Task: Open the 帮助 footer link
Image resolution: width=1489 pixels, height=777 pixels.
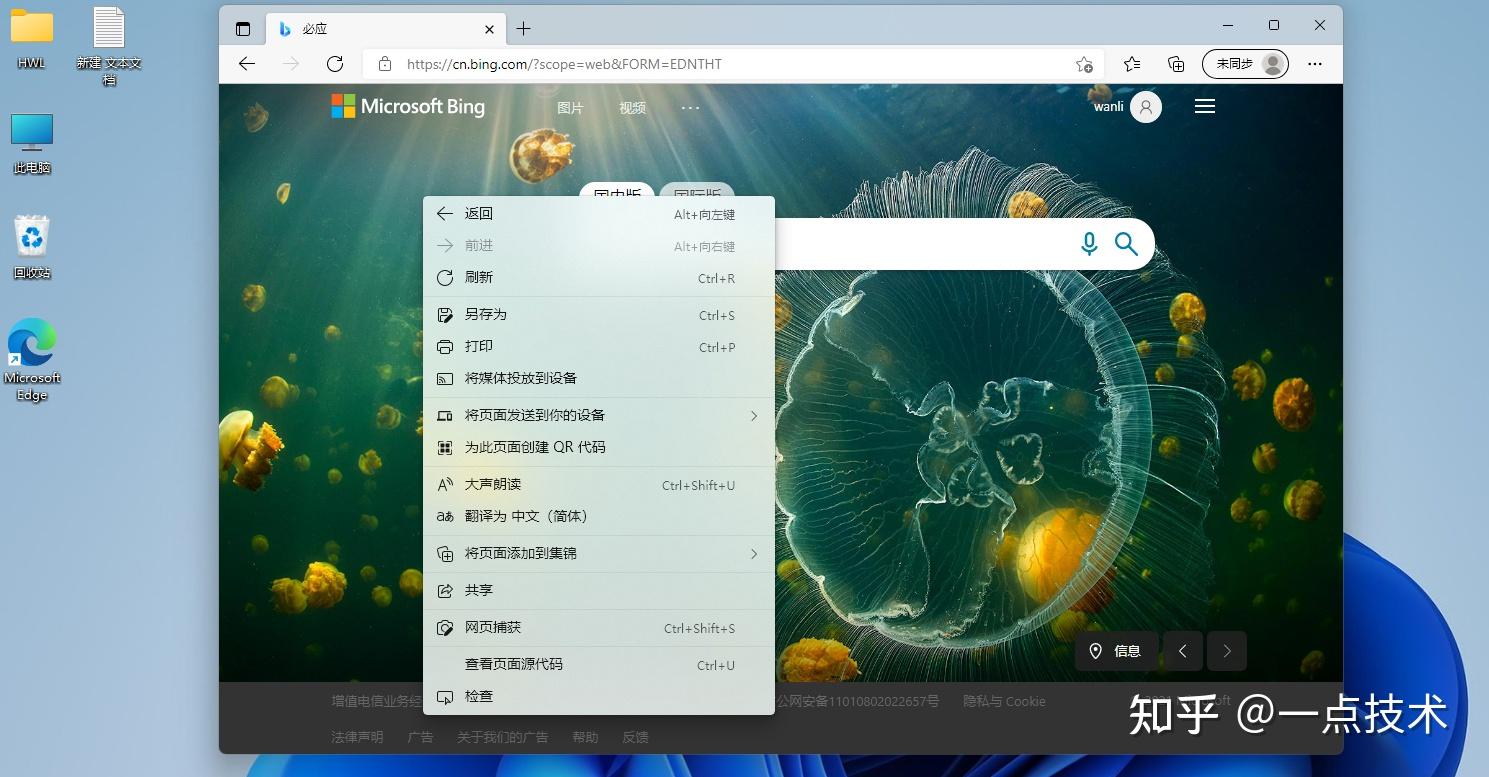Action: 585,737
